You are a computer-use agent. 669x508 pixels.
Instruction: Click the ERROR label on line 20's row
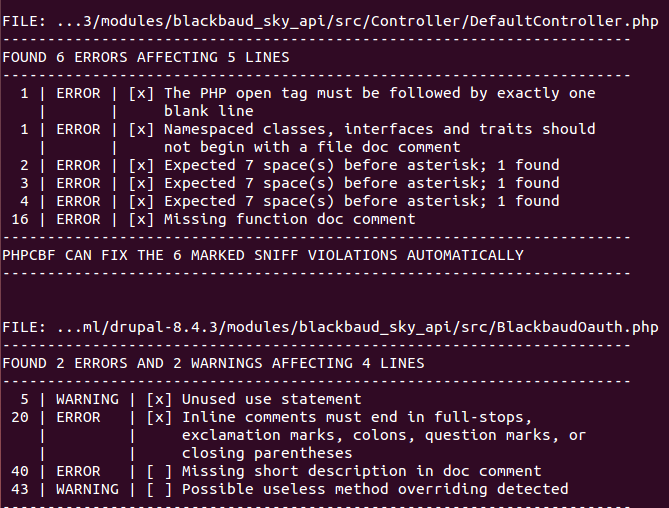pyautogui.click(x=78, y=417)
